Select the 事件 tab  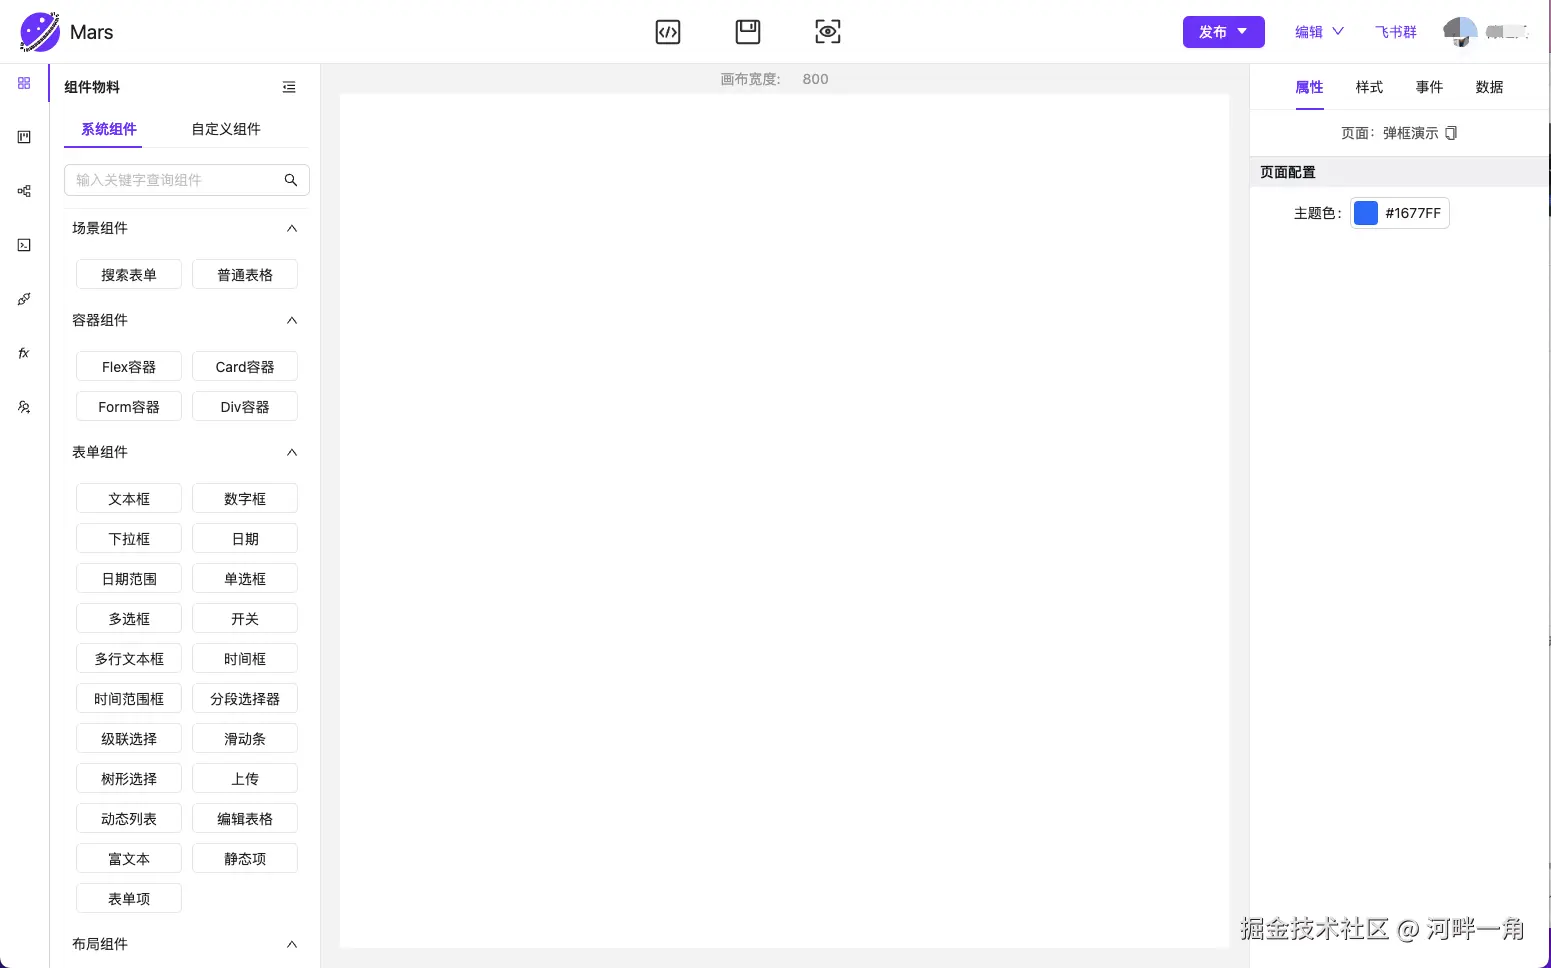coord(1429,87)
